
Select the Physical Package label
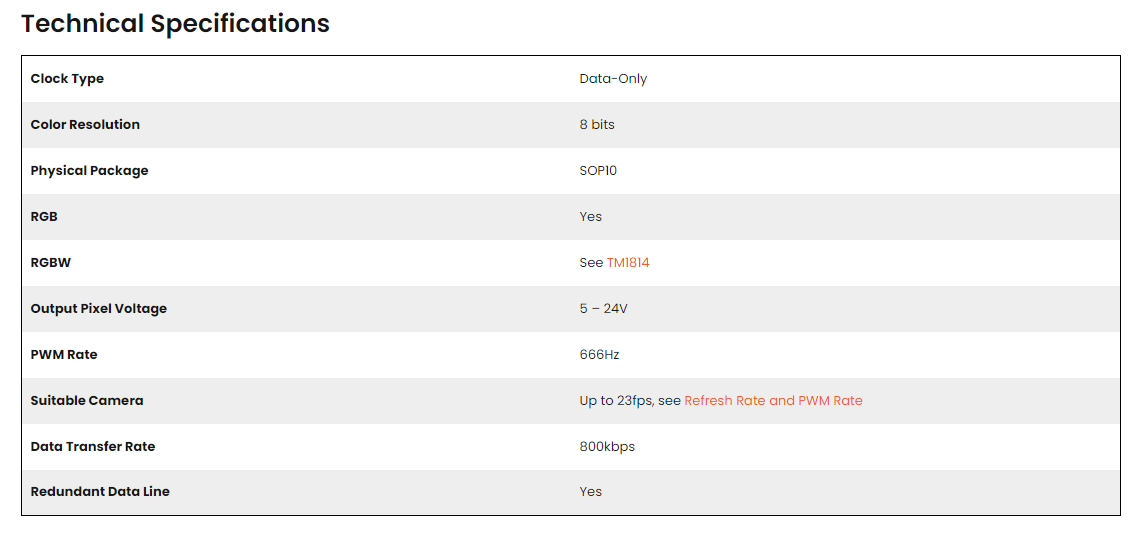(89, 170)
